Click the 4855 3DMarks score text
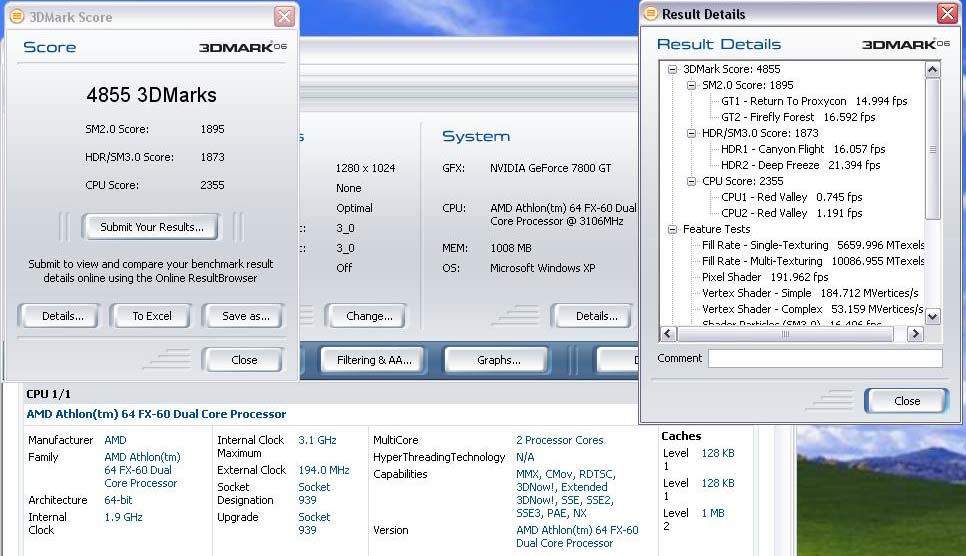The image size is (966, 556). 151,95
